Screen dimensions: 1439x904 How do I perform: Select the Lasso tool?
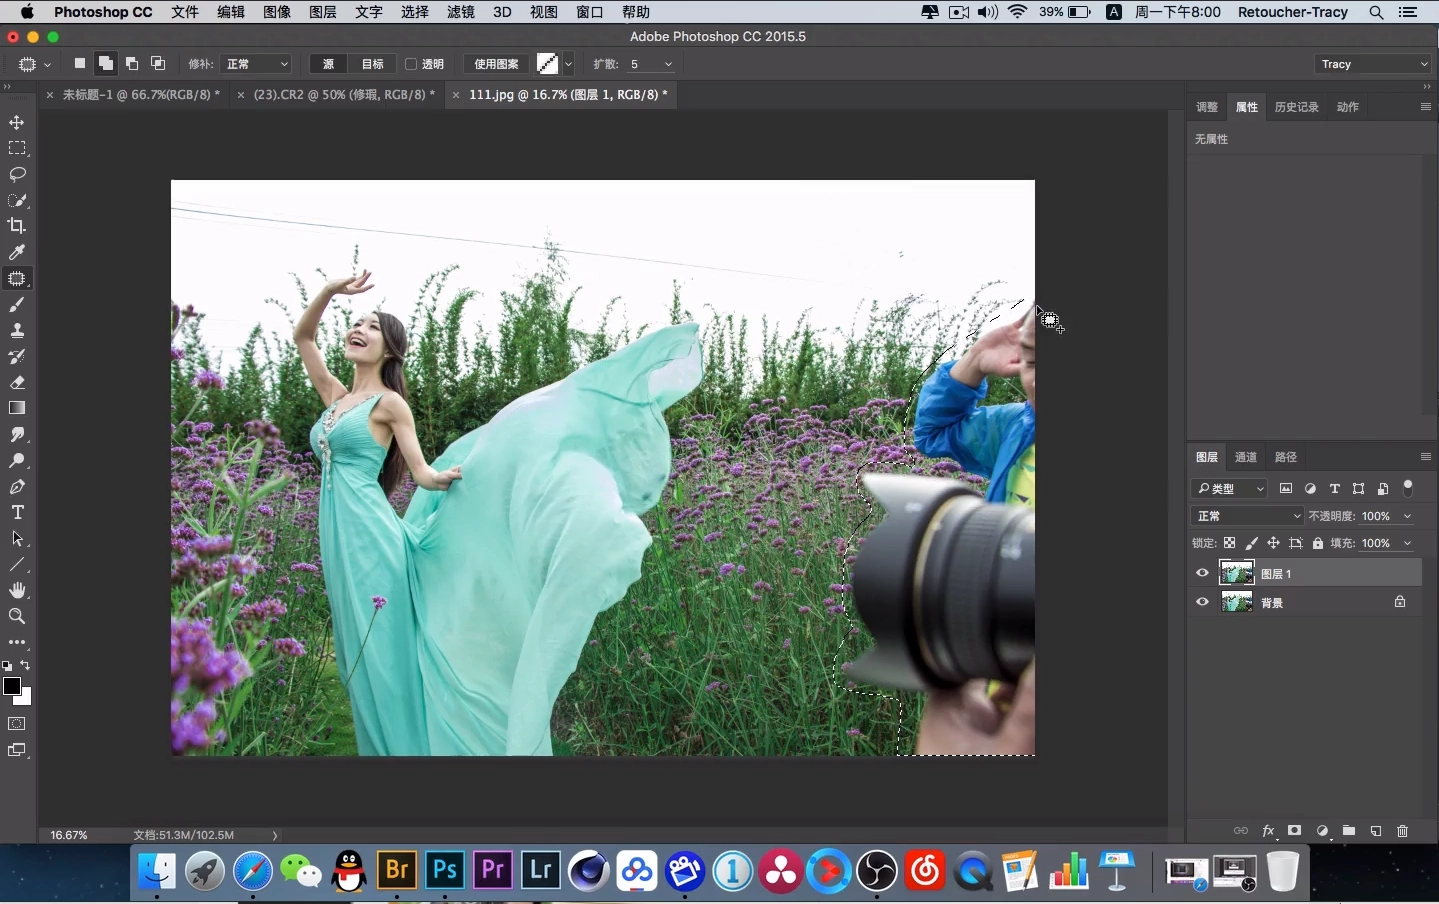point(17,174)
